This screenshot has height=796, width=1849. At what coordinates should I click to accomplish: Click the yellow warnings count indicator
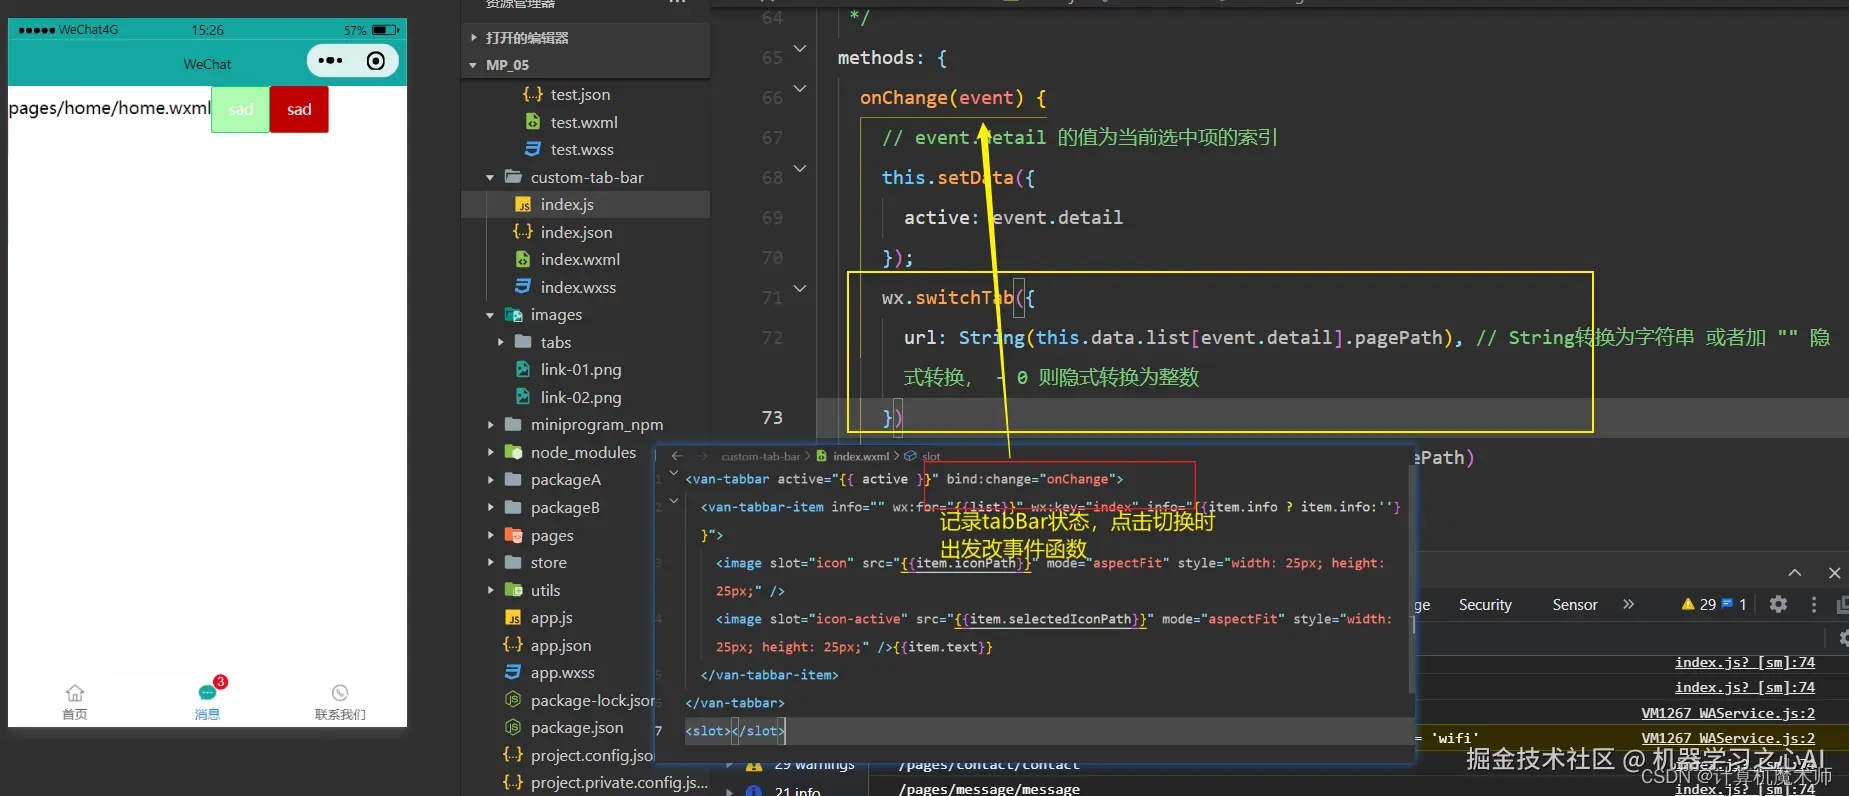[x=1699, y=604]
